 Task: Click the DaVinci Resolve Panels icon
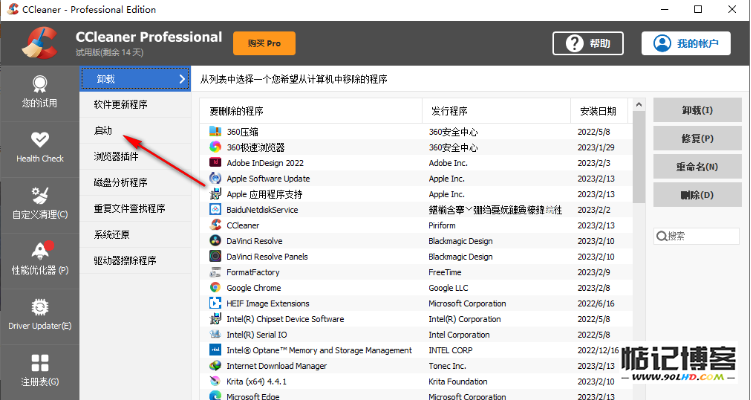(215, 256)
